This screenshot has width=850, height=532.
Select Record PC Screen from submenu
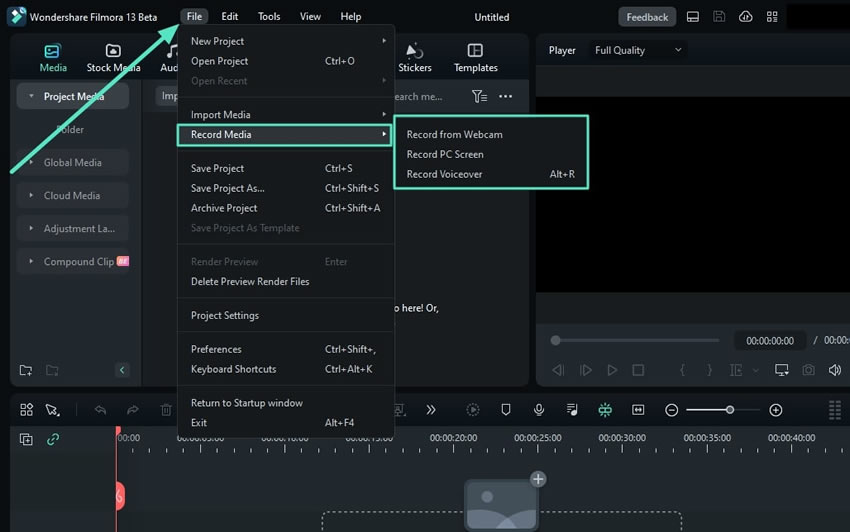click(x=445, y=154)
